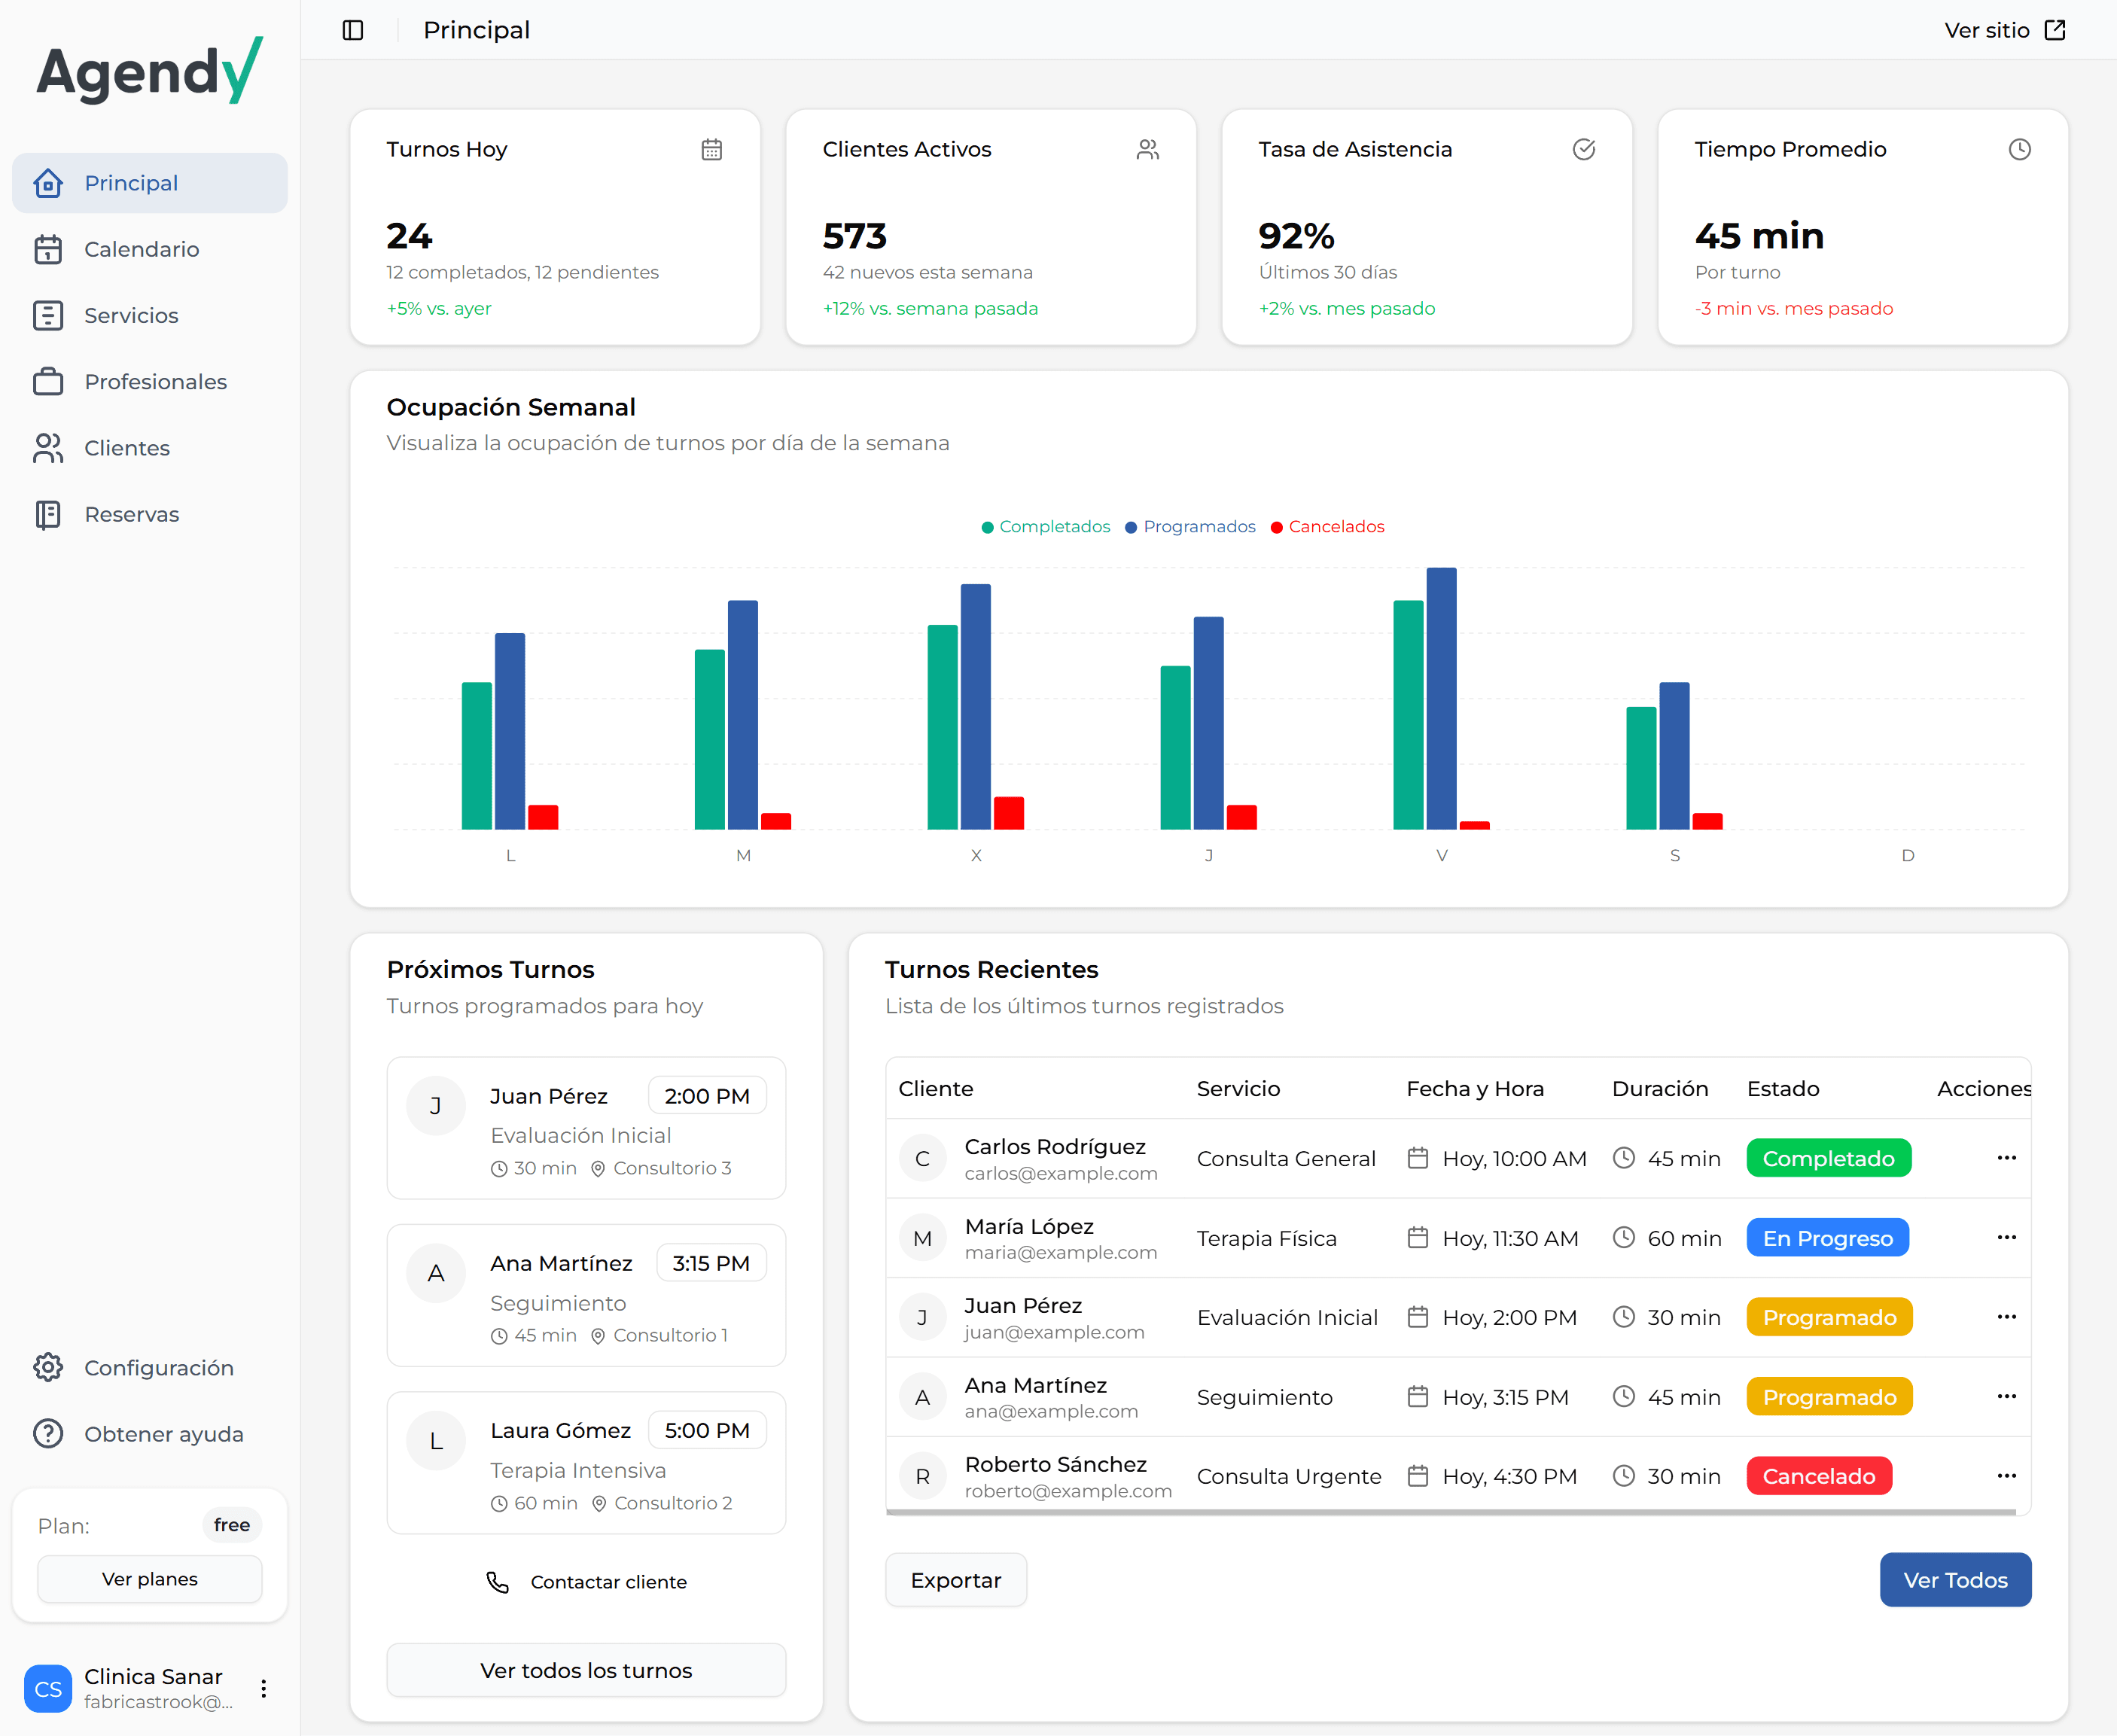Open actions menu for Roberto Sánchez row
This screenshot has height=1736, width=2117.
pos(2006,1476)
